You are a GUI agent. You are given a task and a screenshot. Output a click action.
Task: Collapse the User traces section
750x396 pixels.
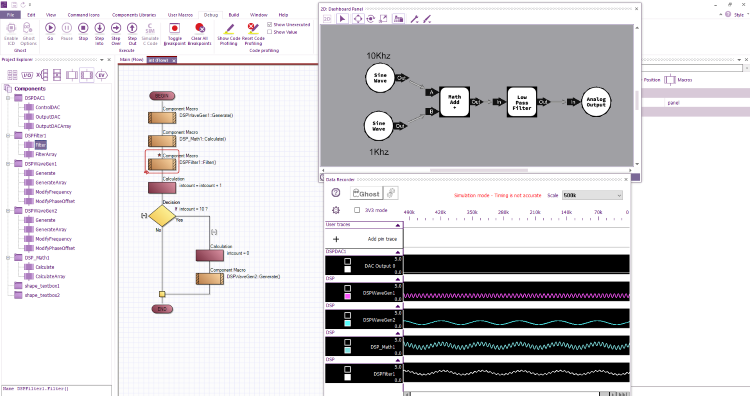(x=397, y=225)
